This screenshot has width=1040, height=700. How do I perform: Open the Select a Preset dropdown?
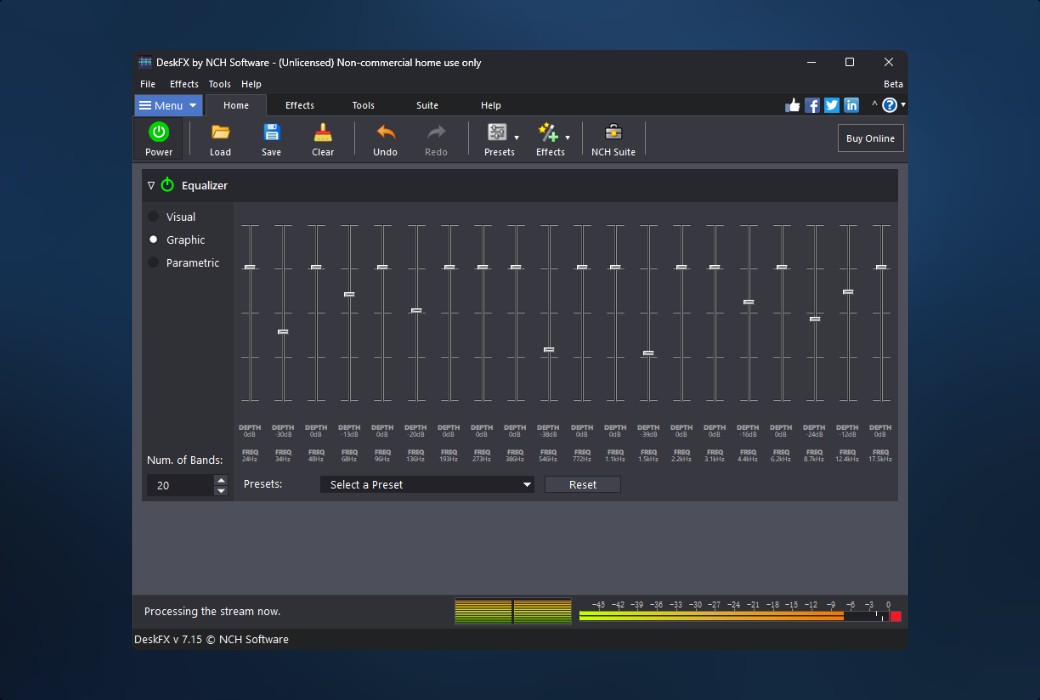point(428,485)
